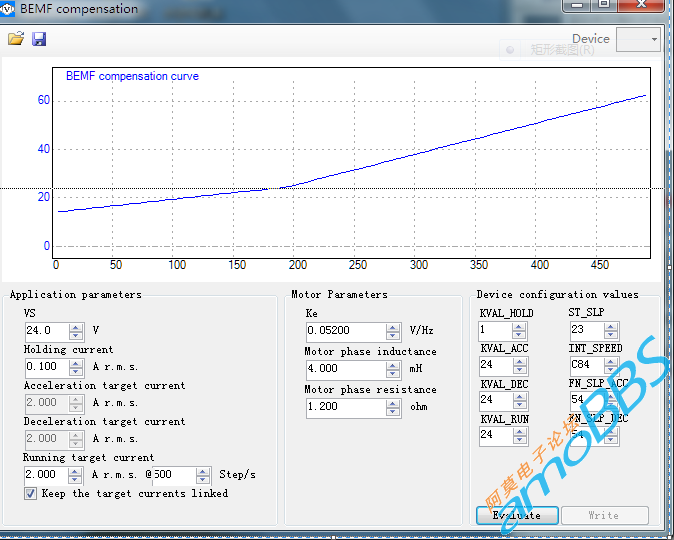Increase KVAL_DEC with up arrow
Screen dimensions: 674x540
[520, 397]
